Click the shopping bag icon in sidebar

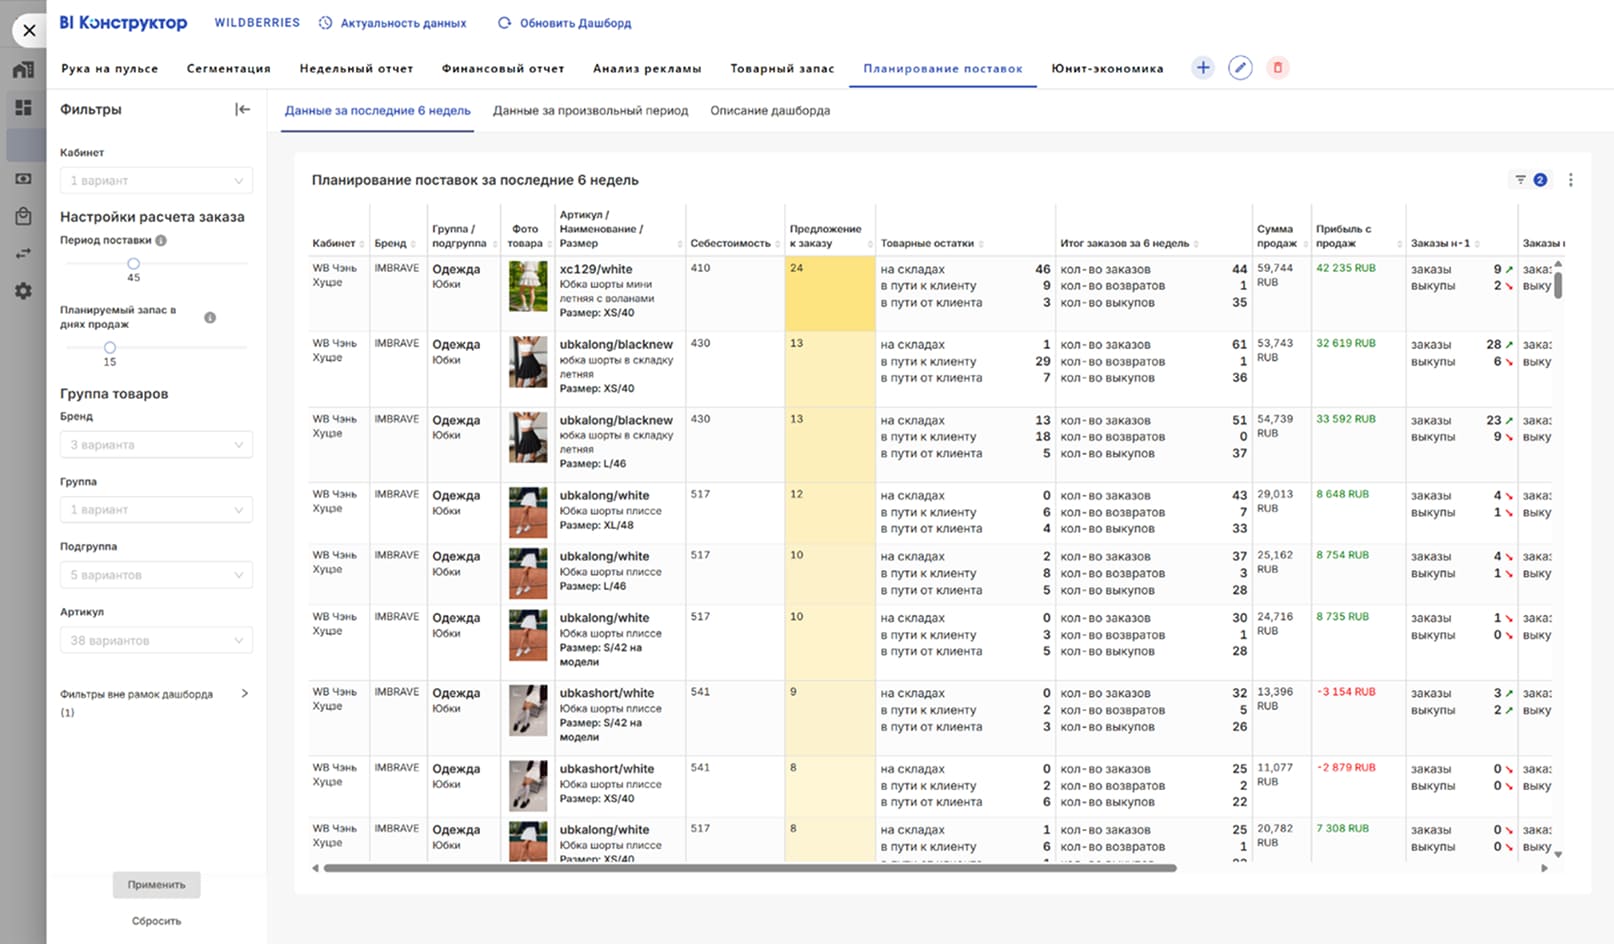[x=23, y=216]
